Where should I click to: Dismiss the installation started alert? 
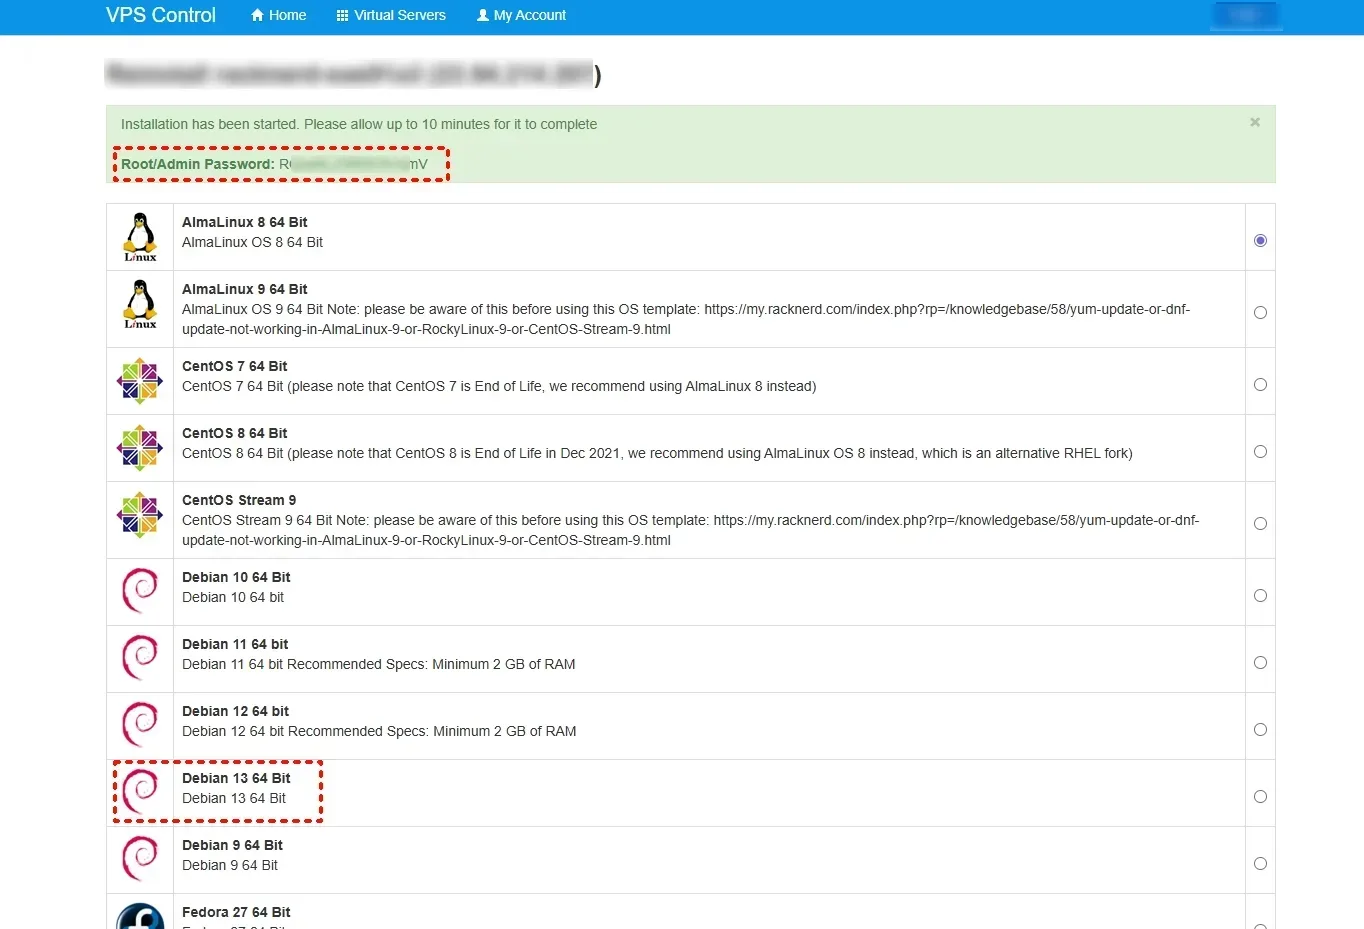(1254, 122)
